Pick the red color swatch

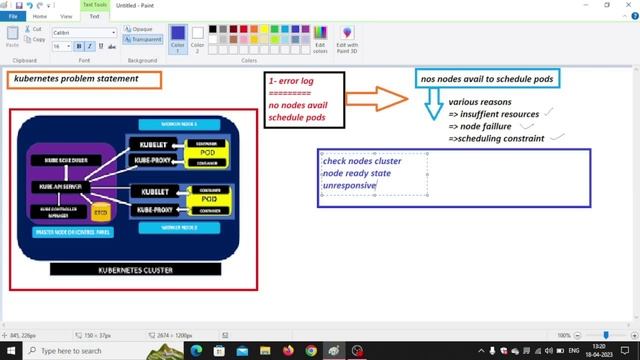[244, 29]
